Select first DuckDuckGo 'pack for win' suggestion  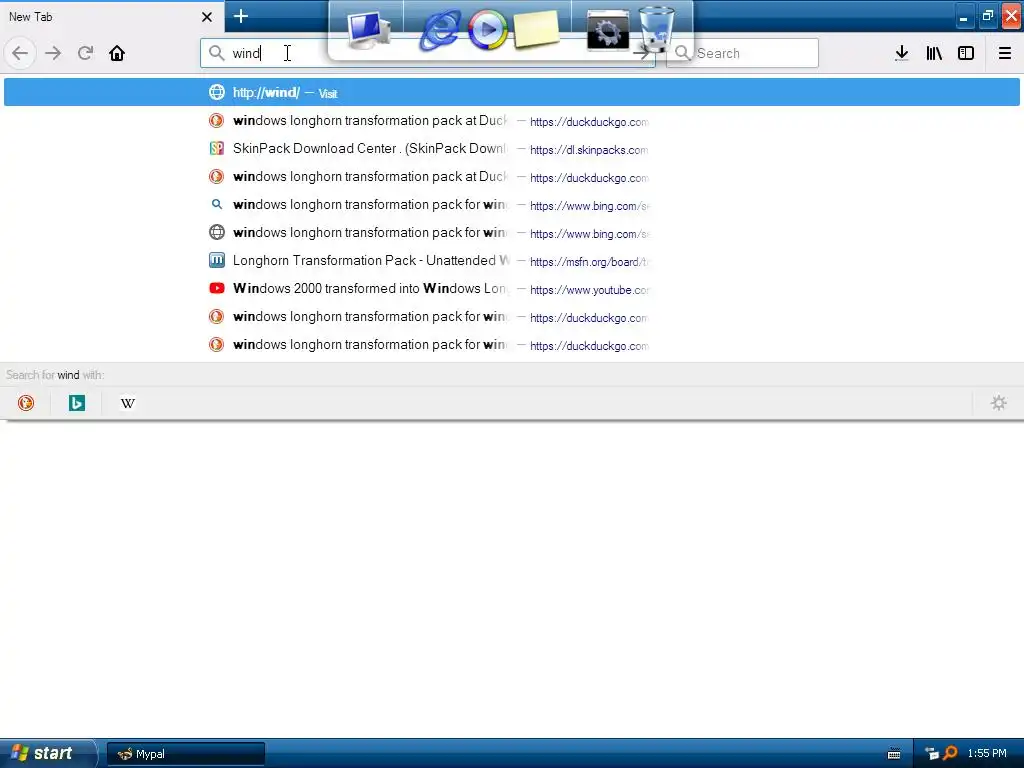(512, 317)
